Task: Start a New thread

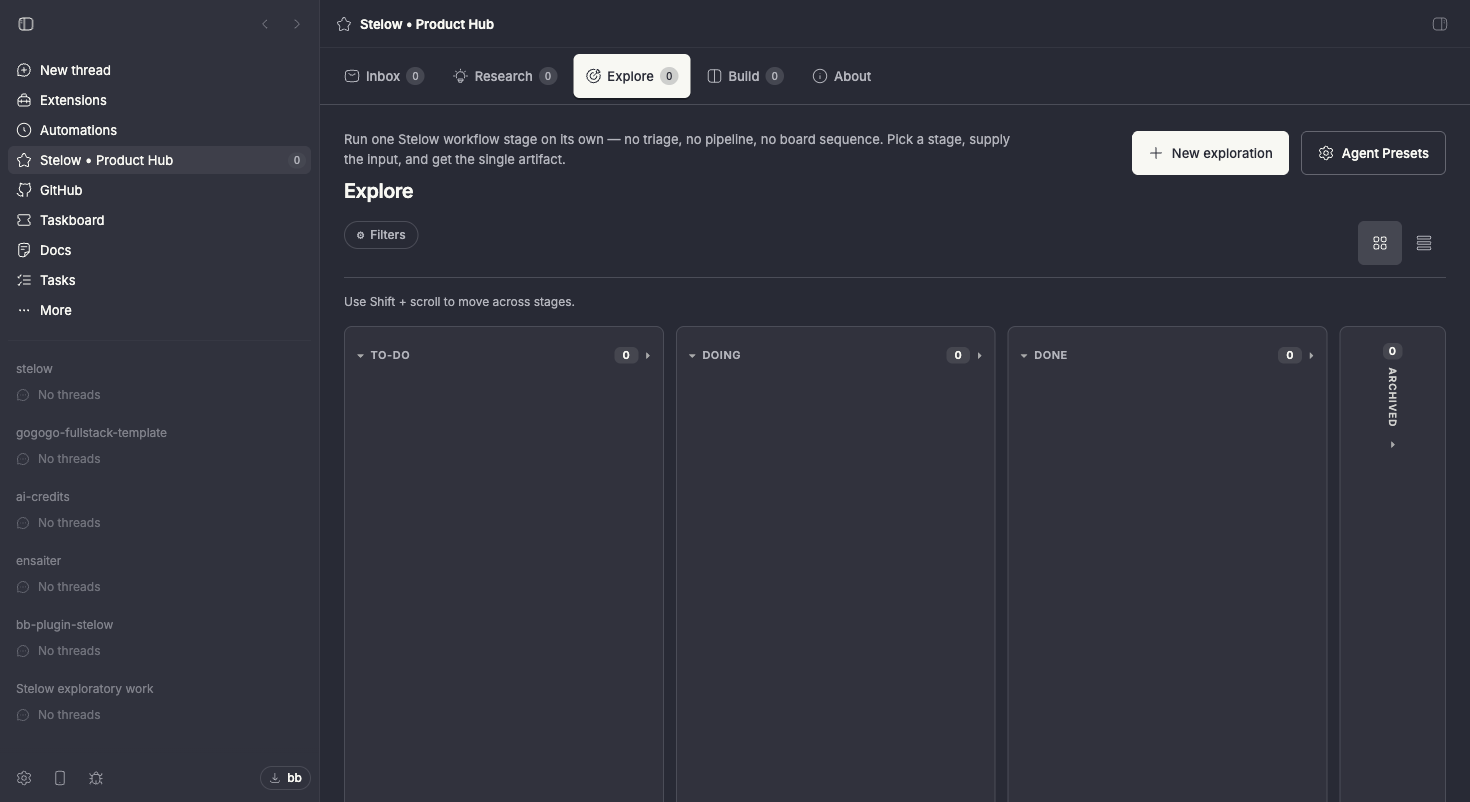Action: pyautogui.click(x=160, y=70)
